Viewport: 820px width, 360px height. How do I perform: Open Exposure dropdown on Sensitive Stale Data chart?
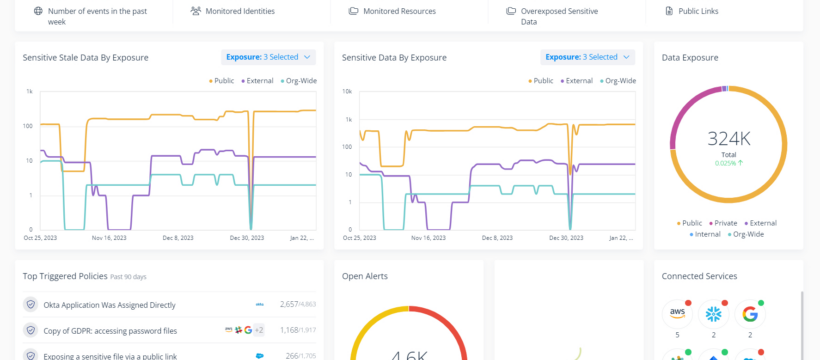tap(268, 57)
